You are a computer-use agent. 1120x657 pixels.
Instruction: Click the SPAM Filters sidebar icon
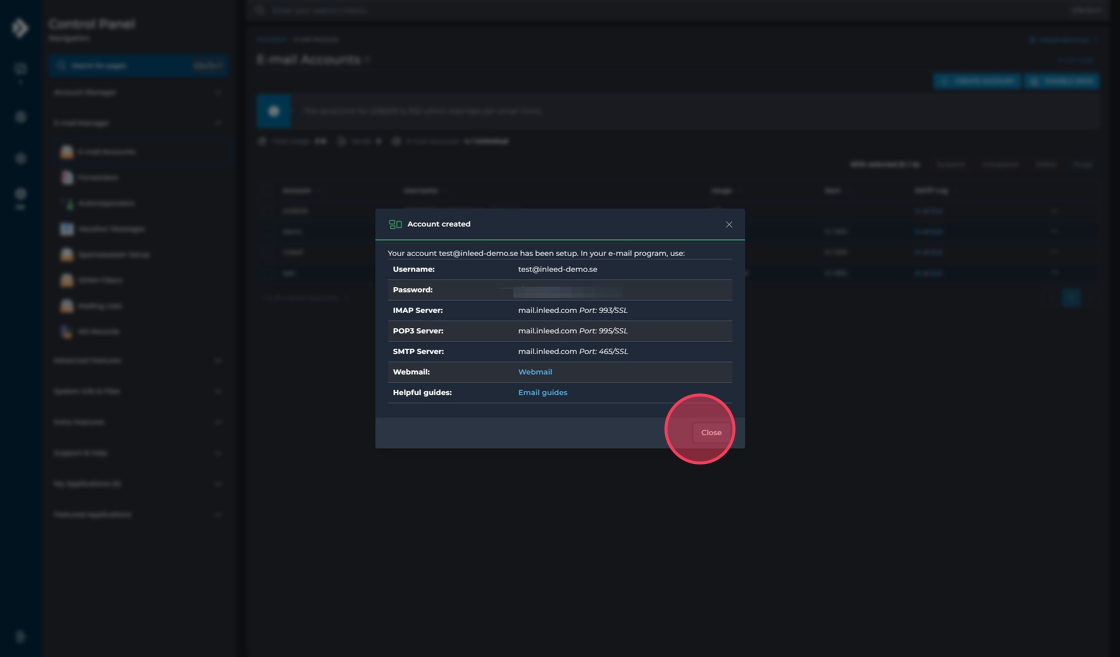(67, 281)
